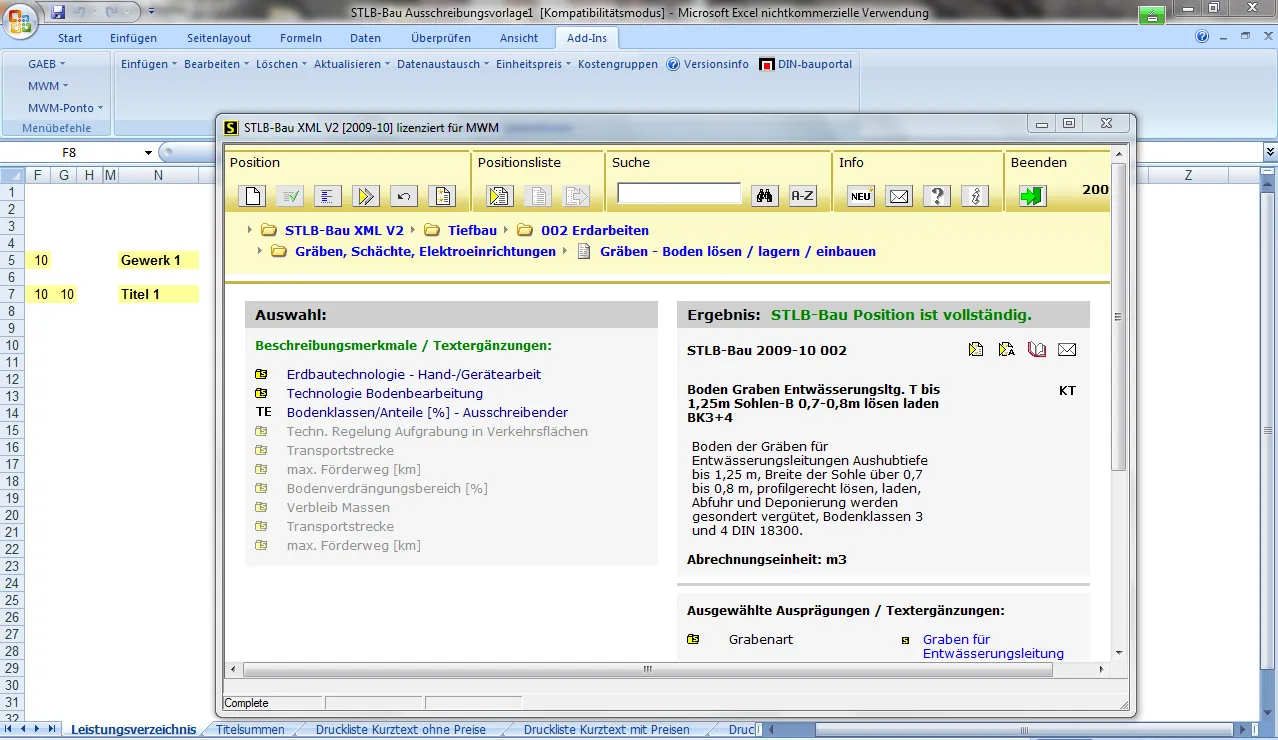This screenshot has height=740, width=1278.
Task: Click the Save icon in the quick access toolbar
Action: (x=58, y=12)
